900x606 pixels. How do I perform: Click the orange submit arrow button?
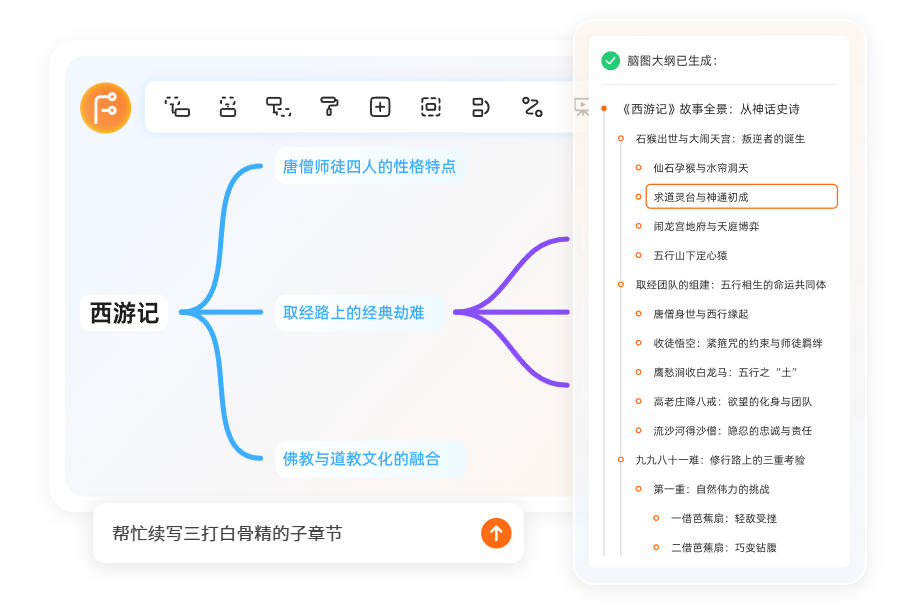click(x=496, y=533)
